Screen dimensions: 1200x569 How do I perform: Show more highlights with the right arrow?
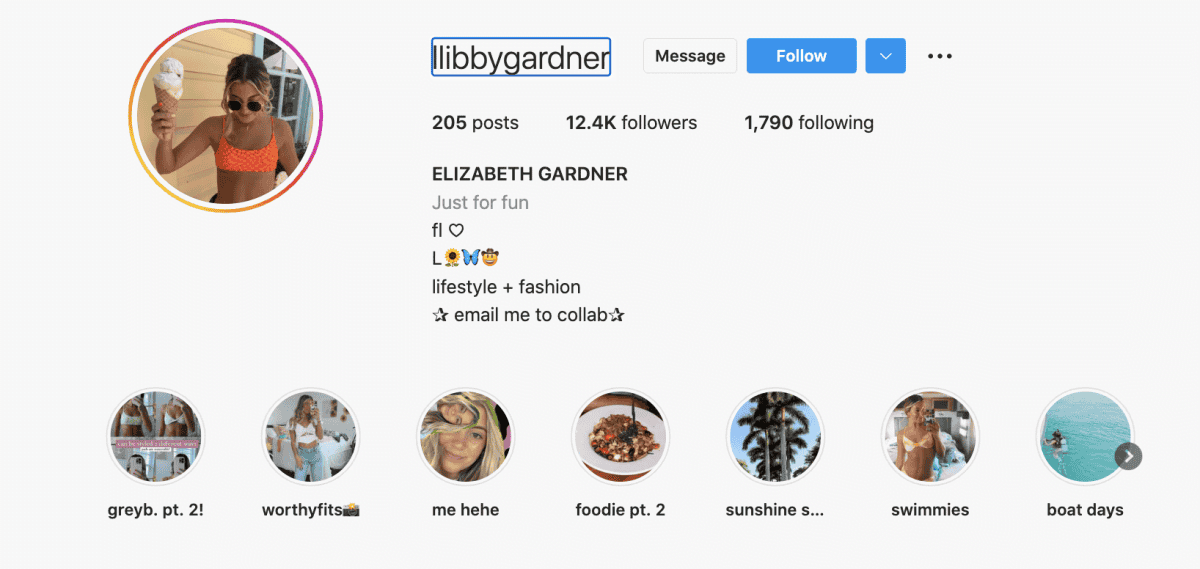[1128, 456]
